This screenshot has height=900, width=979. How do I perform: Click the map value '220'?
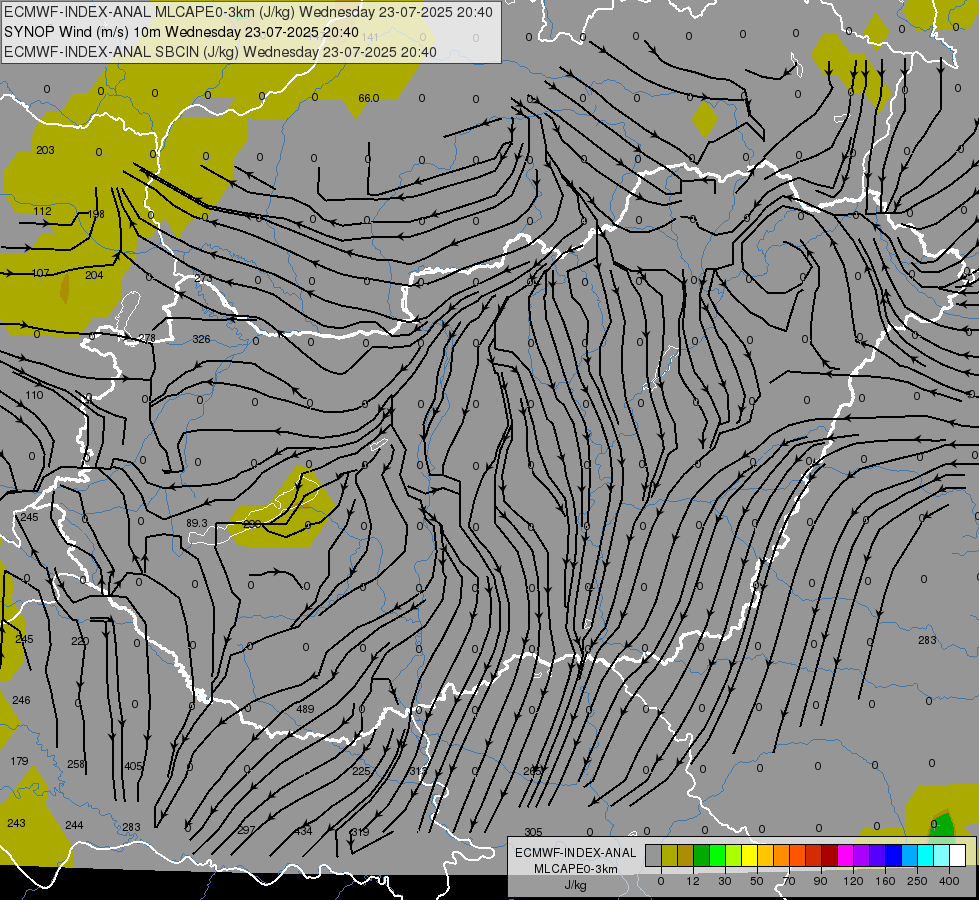(x=80, y=641)
